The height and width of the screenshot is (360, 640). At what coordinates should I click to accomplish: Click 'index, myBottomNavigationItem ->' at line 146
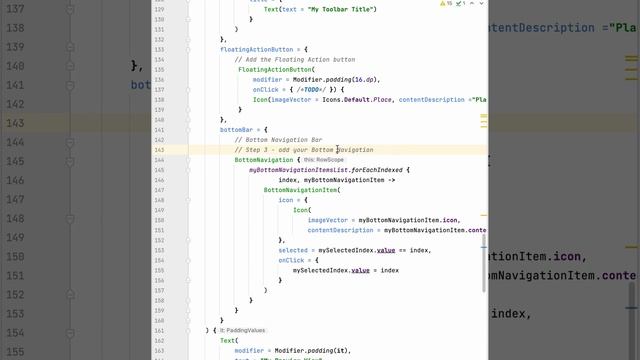point(337,180)
